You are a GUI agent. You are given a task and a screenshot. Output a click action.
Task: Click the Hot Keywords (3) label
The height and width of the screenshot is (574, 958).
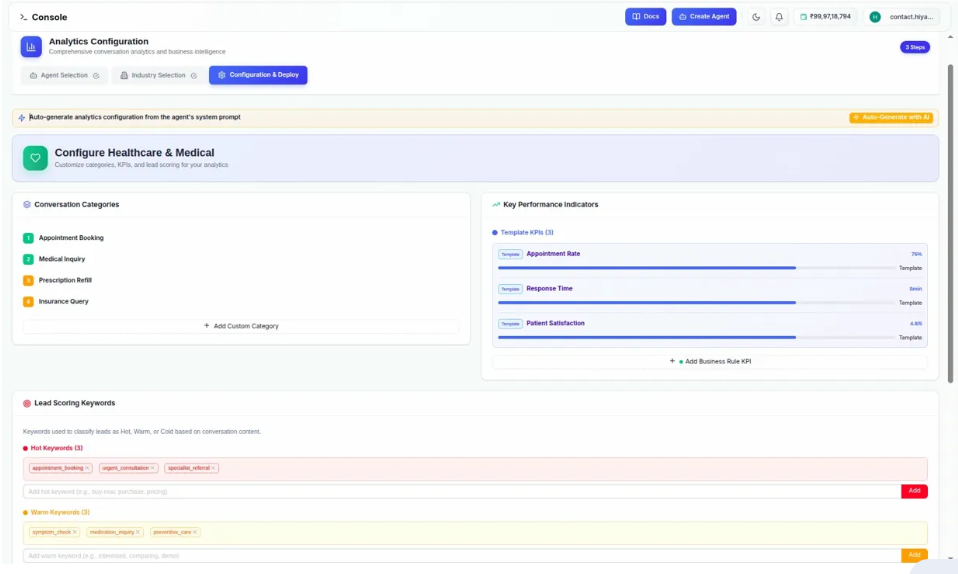click(56, 448)
